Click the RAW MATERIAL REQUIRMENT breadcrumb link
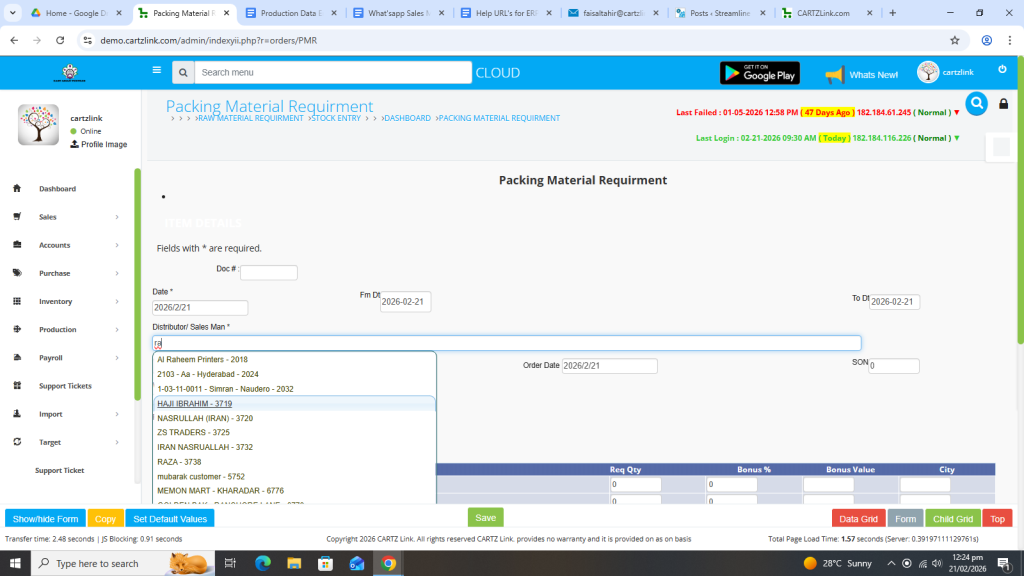 click(x=250, y=118)
